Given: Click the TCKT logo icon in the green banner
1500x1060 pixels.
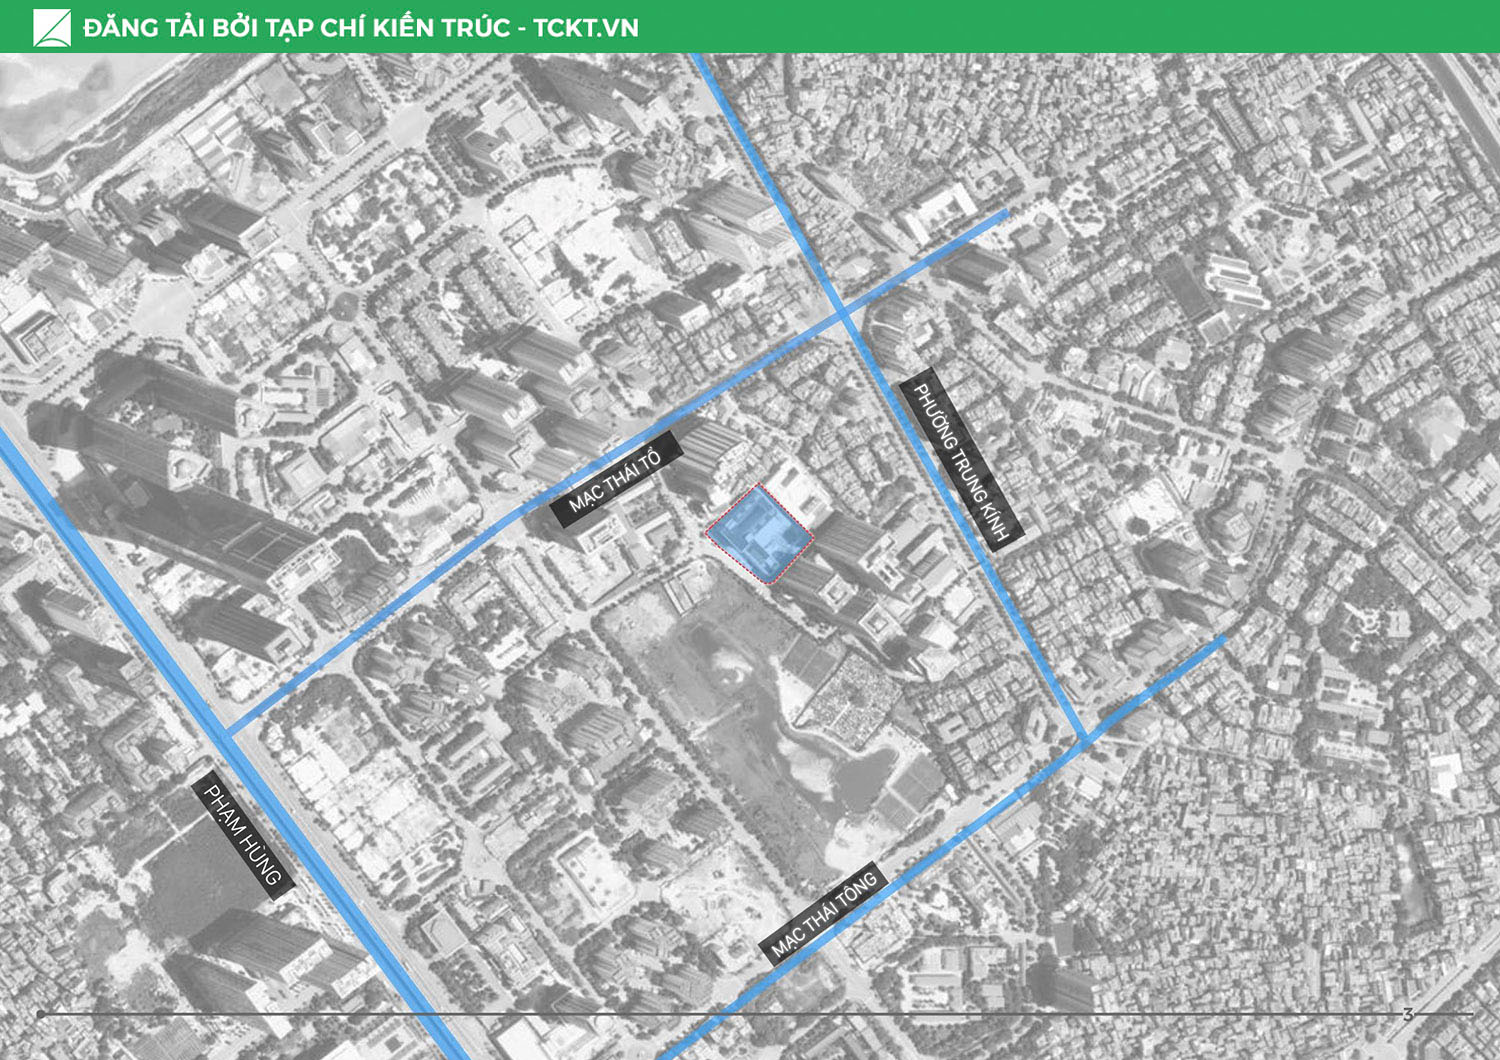Looking at the screenshot, I should [x=52, y=27].
